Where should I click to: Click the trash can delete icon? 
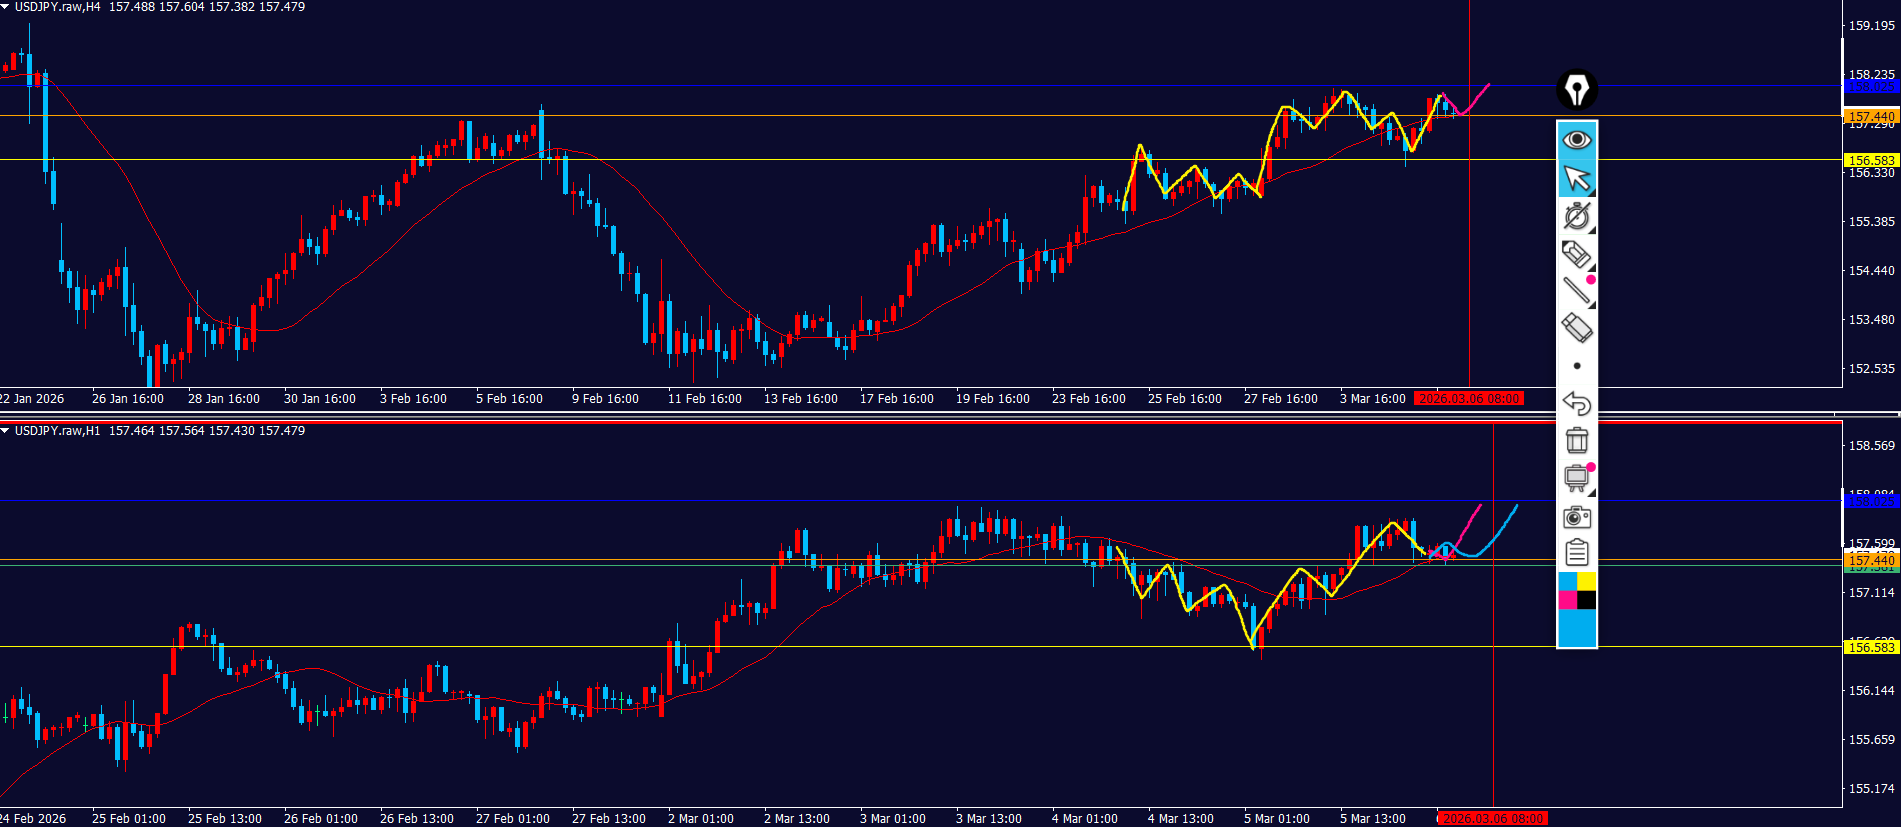tap(1576, 440)
